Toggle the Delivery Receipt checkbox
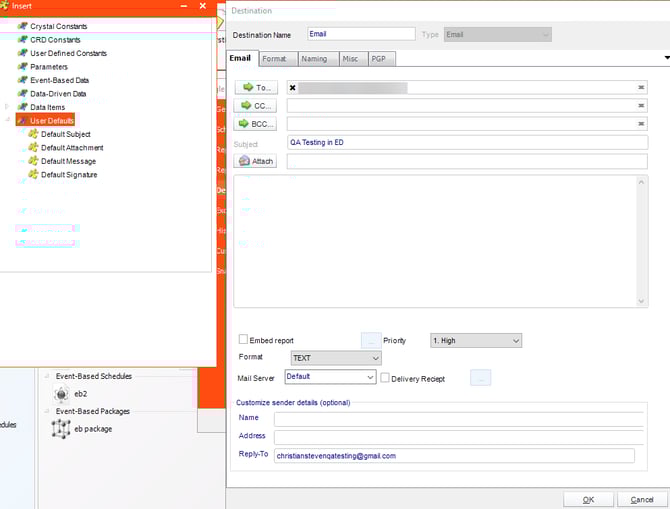670x509 pixels. (385, 378)
